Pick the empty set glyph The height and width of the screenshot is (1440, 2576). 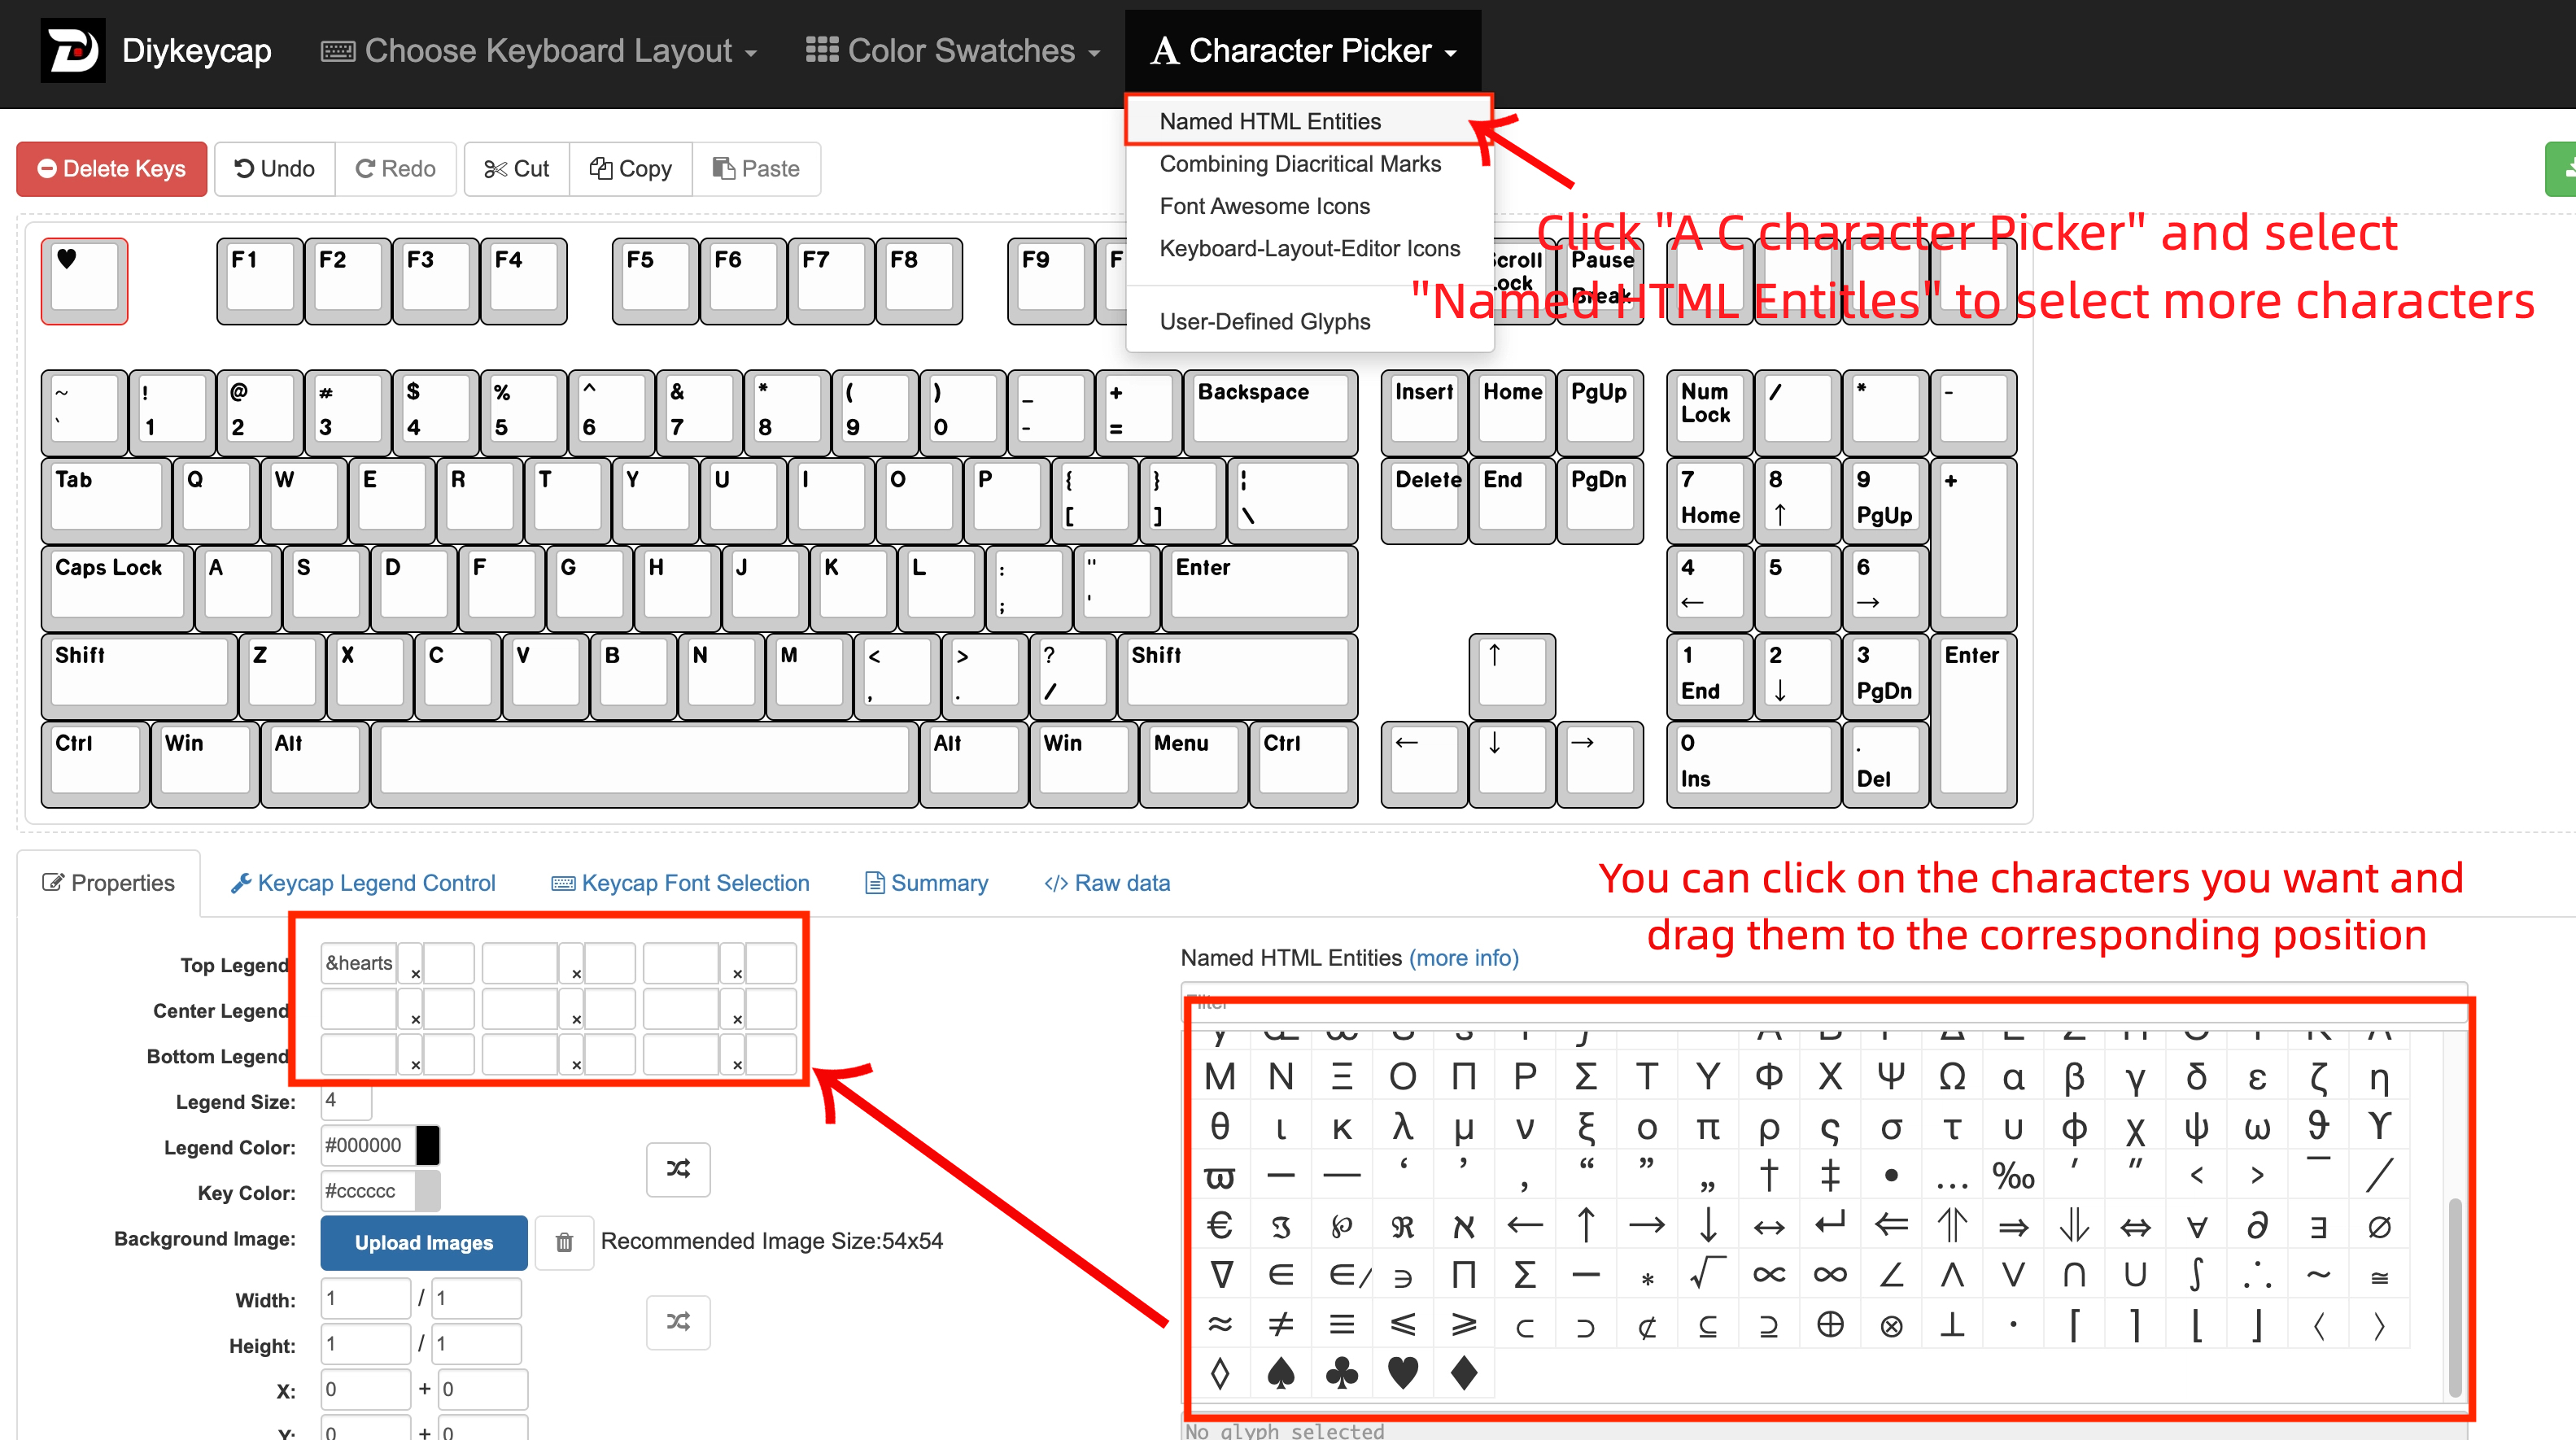tap(2379, 1225)
